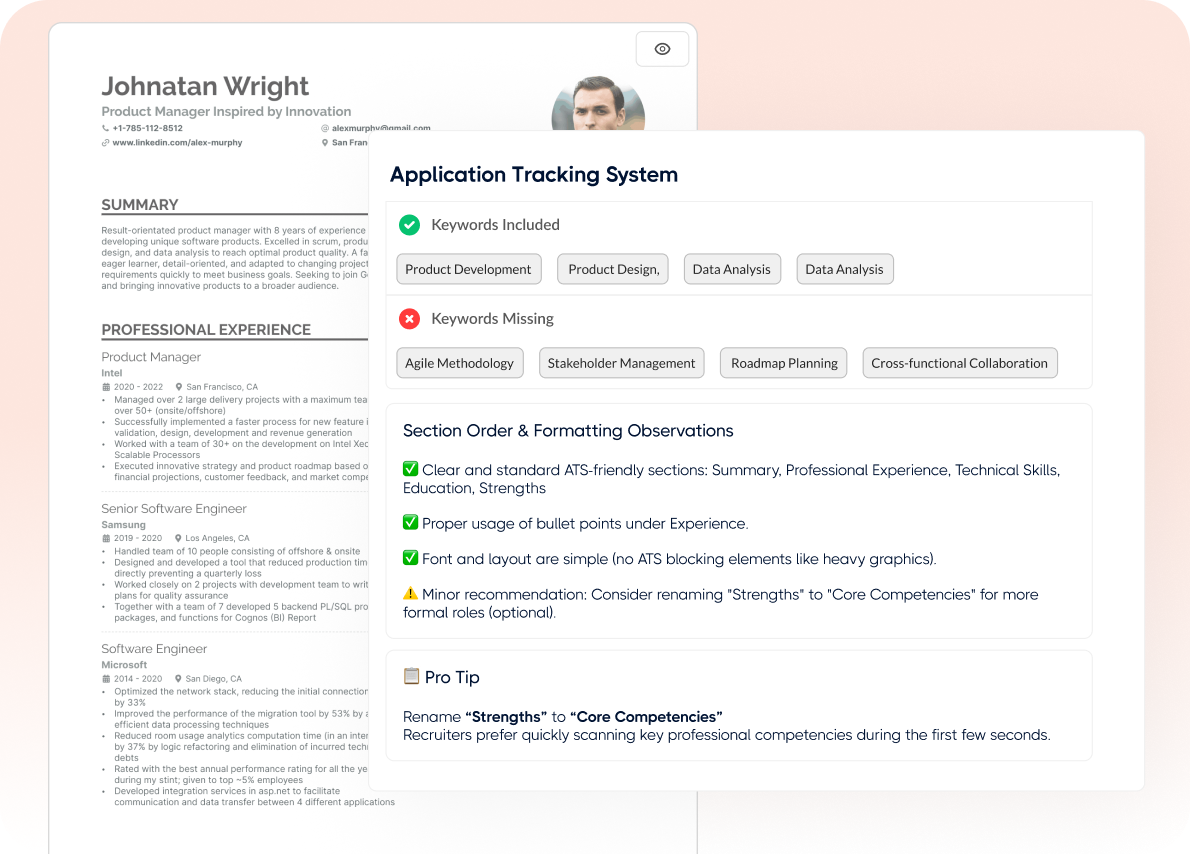Click the Product Manager job title

[x=151, y=357]
